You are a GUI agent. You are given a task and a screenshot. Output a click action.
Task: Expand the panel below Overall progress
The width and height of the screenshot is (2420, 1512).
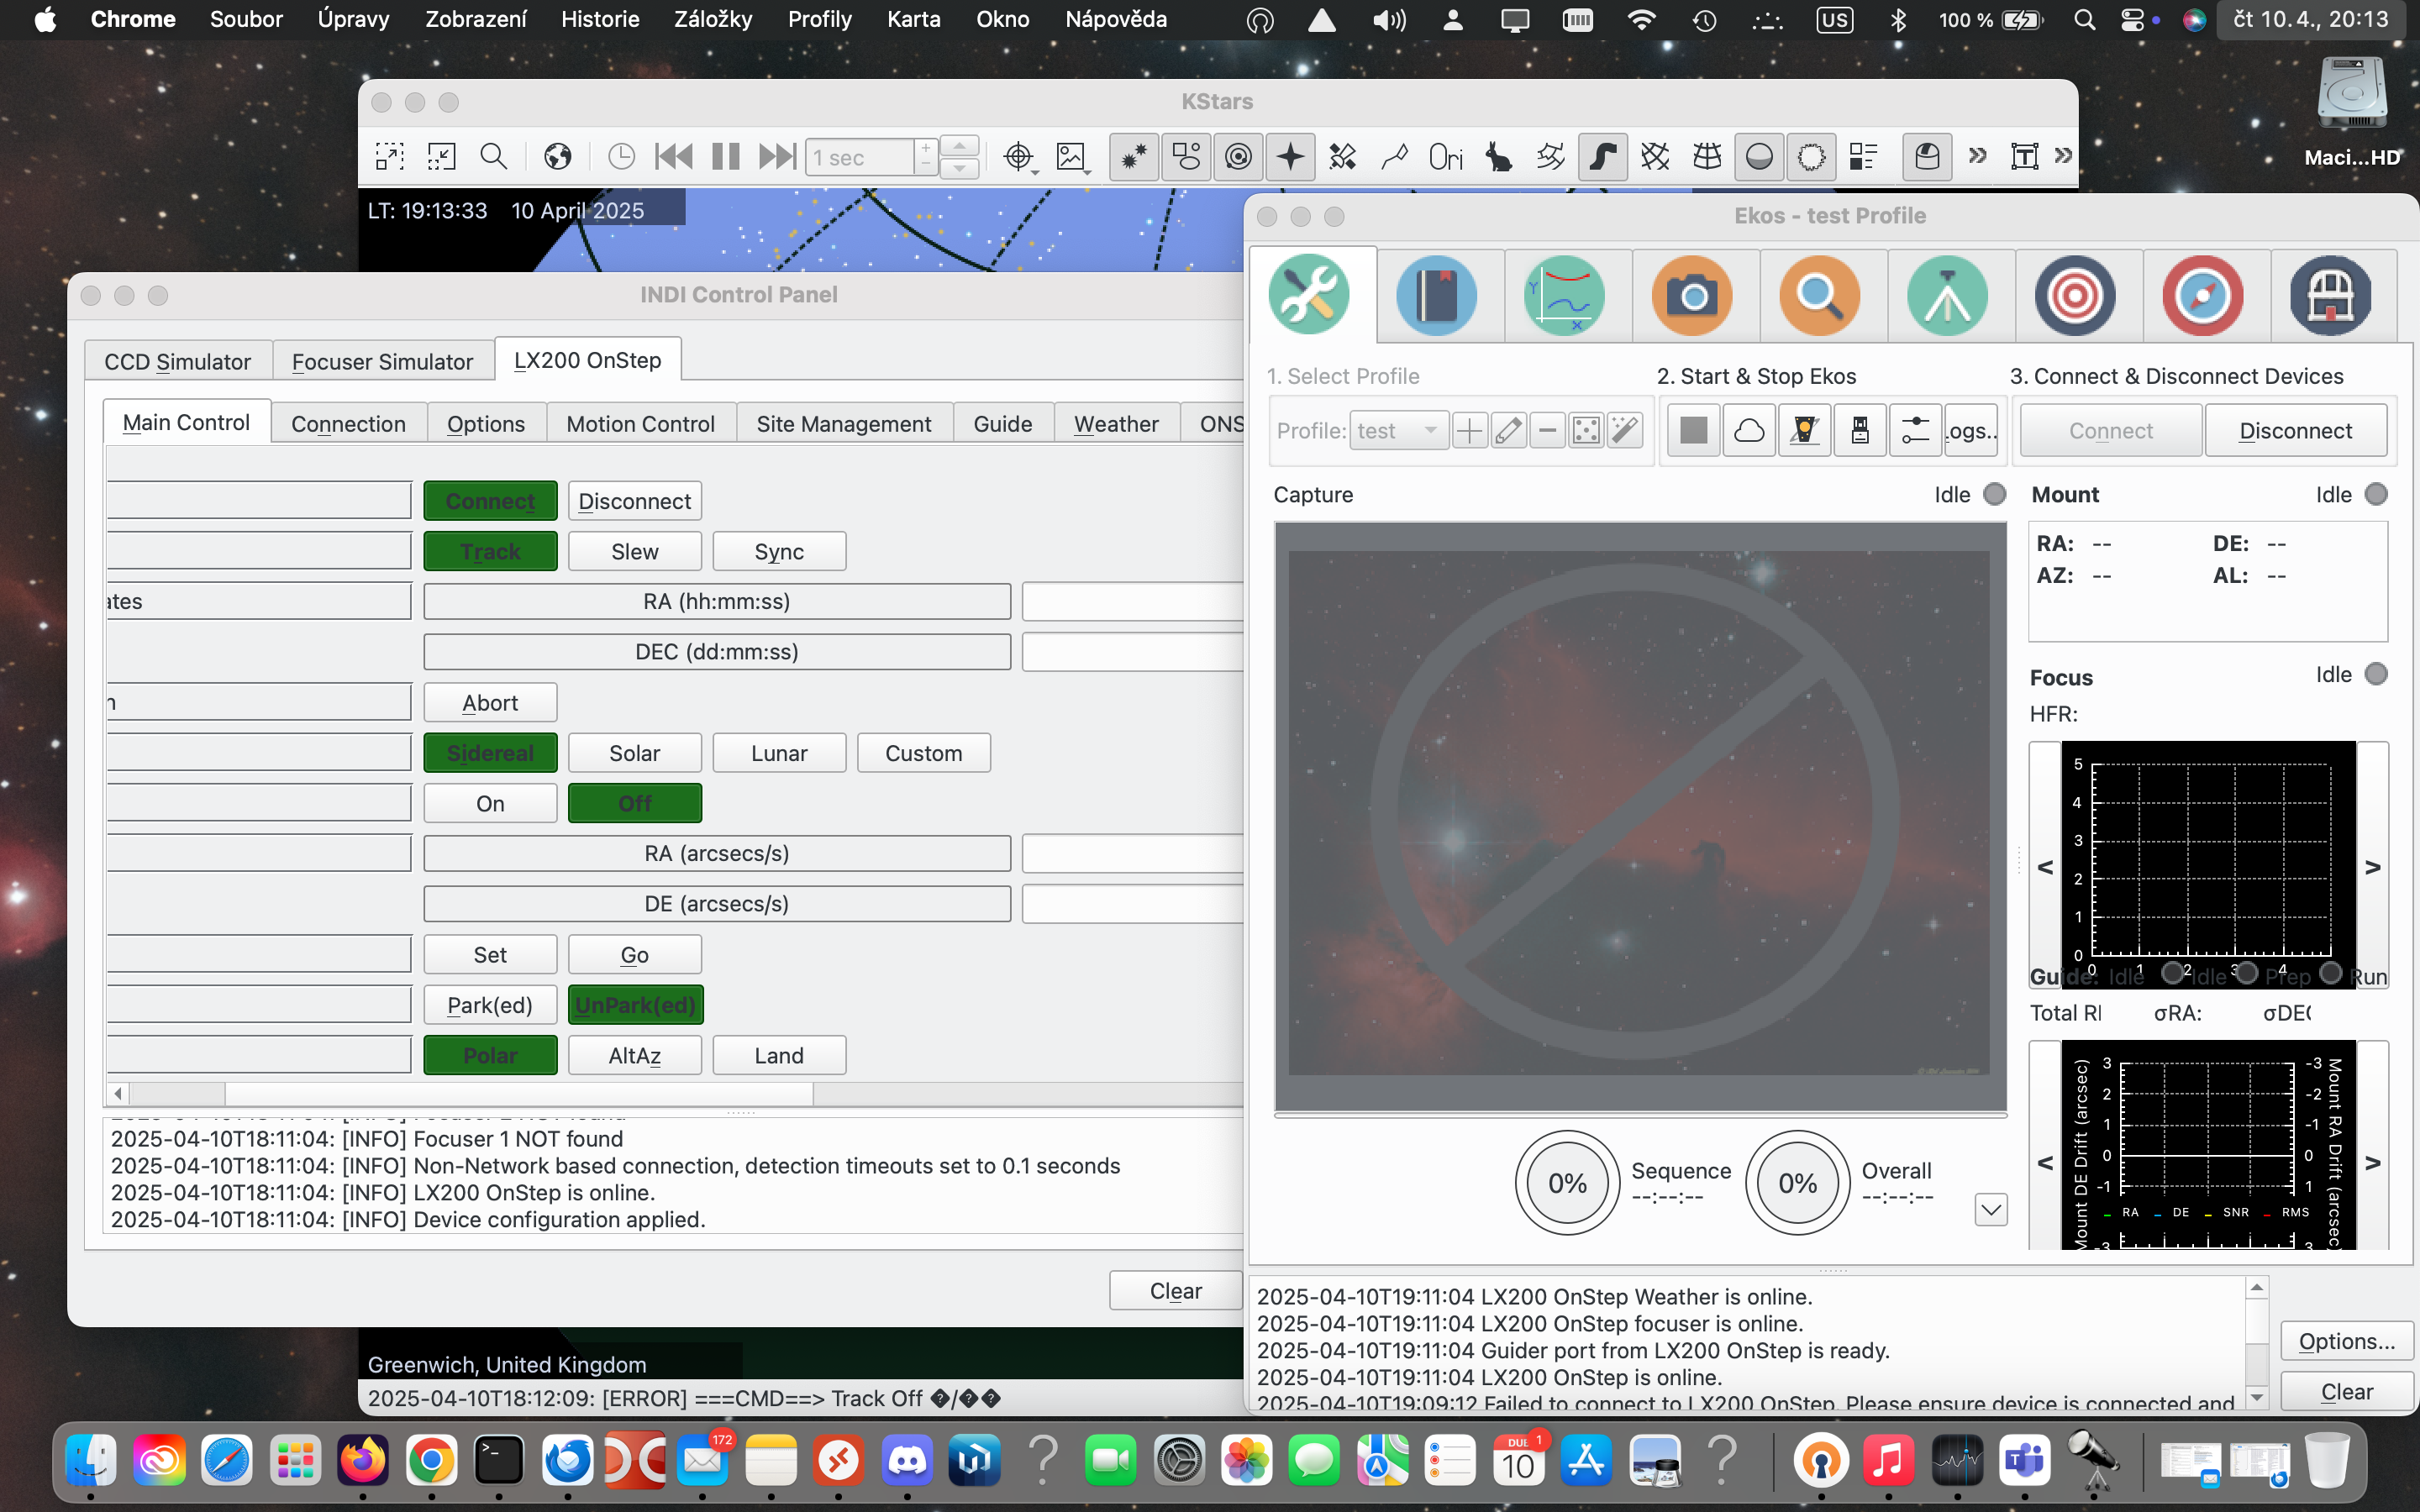coord(1990,1210)
